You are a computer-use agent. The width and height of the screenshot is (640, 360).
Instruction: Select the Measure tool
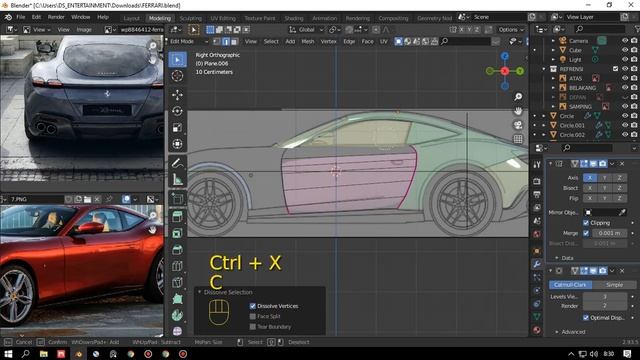[x=177, y=180]
